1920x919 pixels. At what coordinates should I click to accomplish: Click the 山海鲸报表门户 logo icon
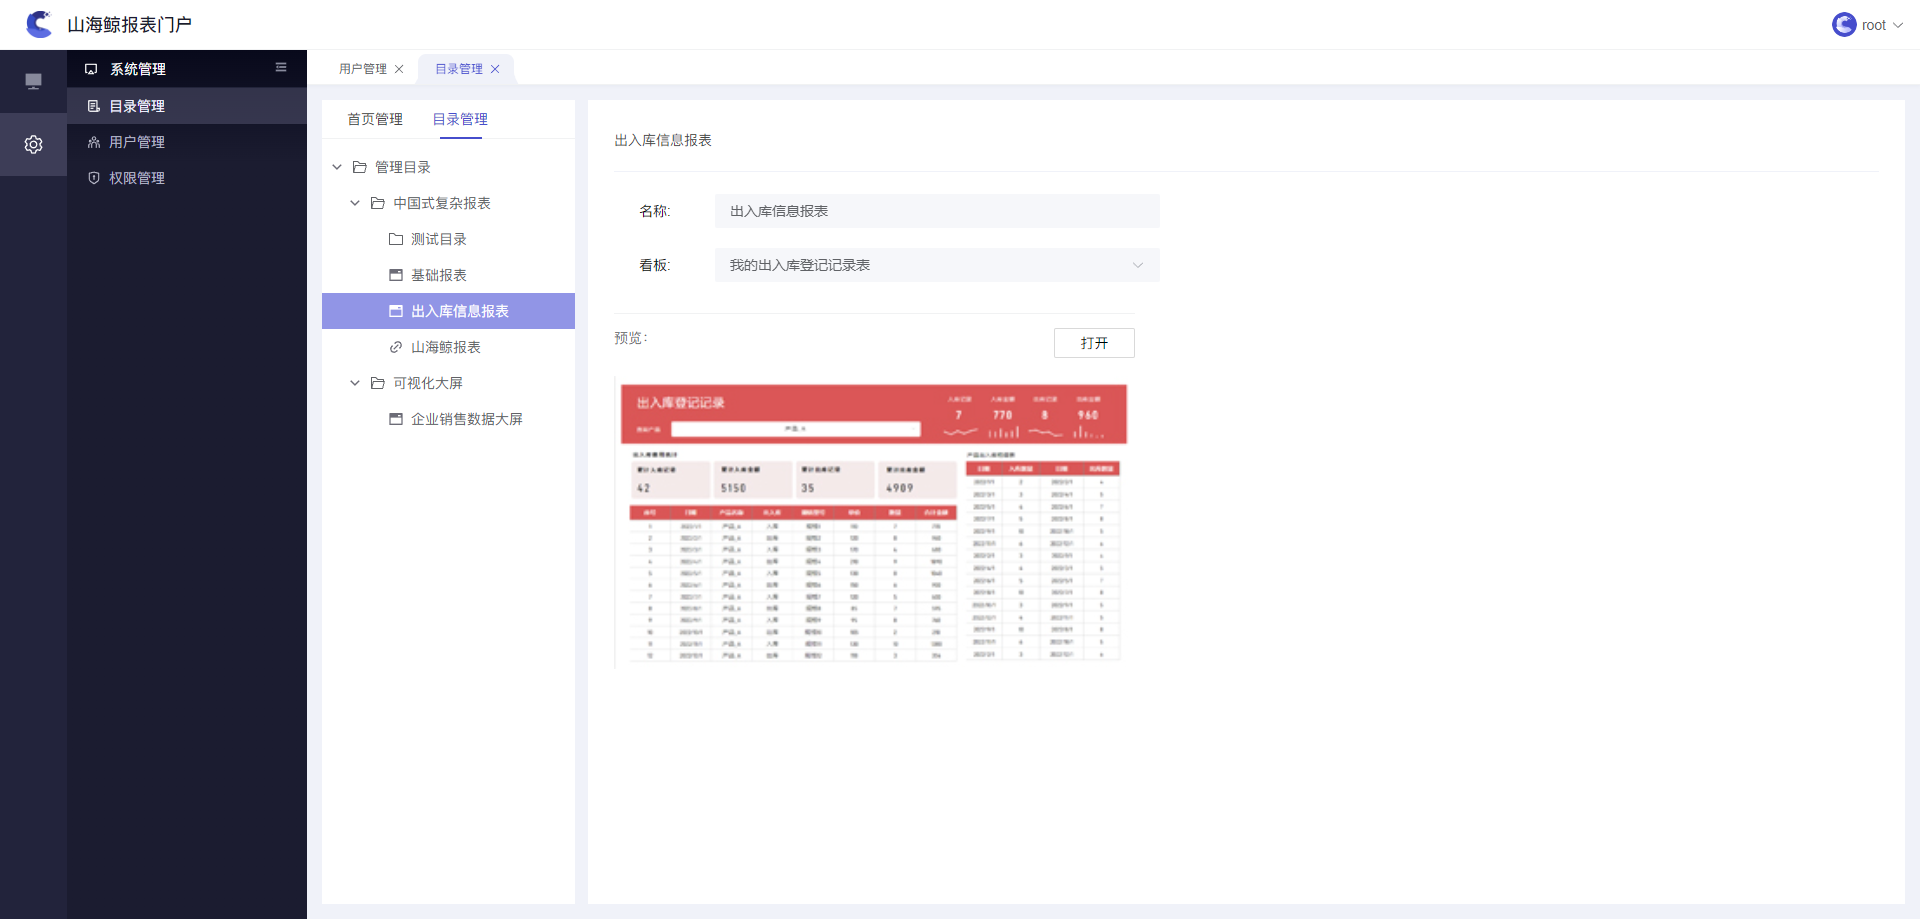click(39, 24)
